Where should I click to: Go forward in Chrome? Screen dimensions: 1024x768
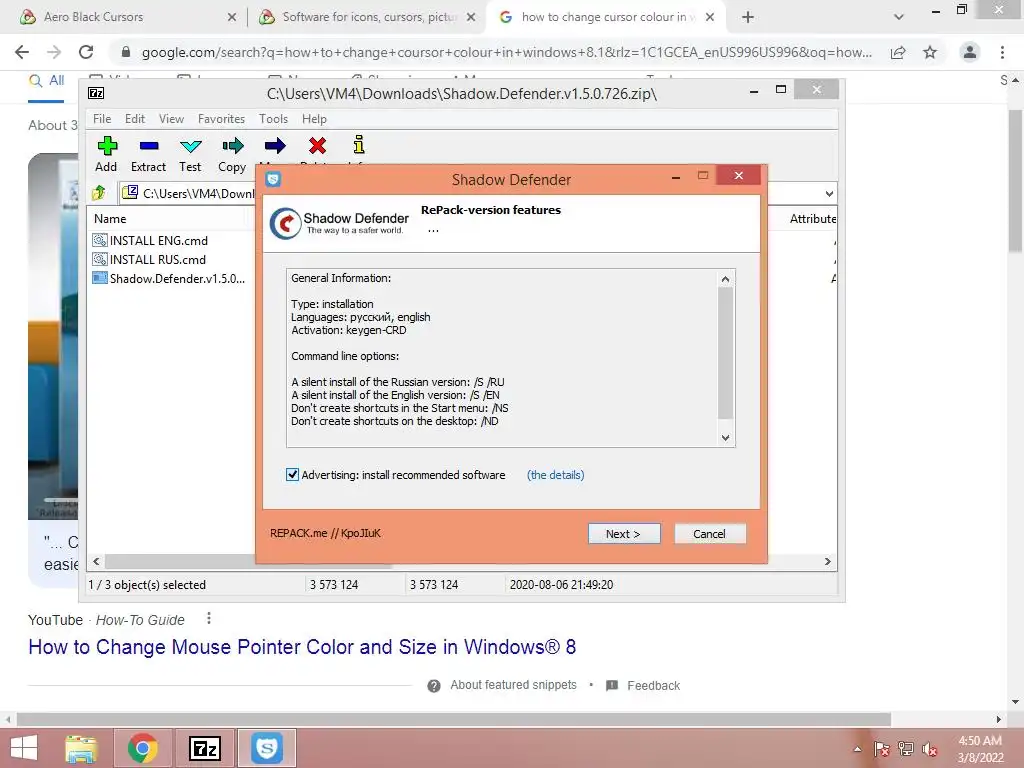54,52
